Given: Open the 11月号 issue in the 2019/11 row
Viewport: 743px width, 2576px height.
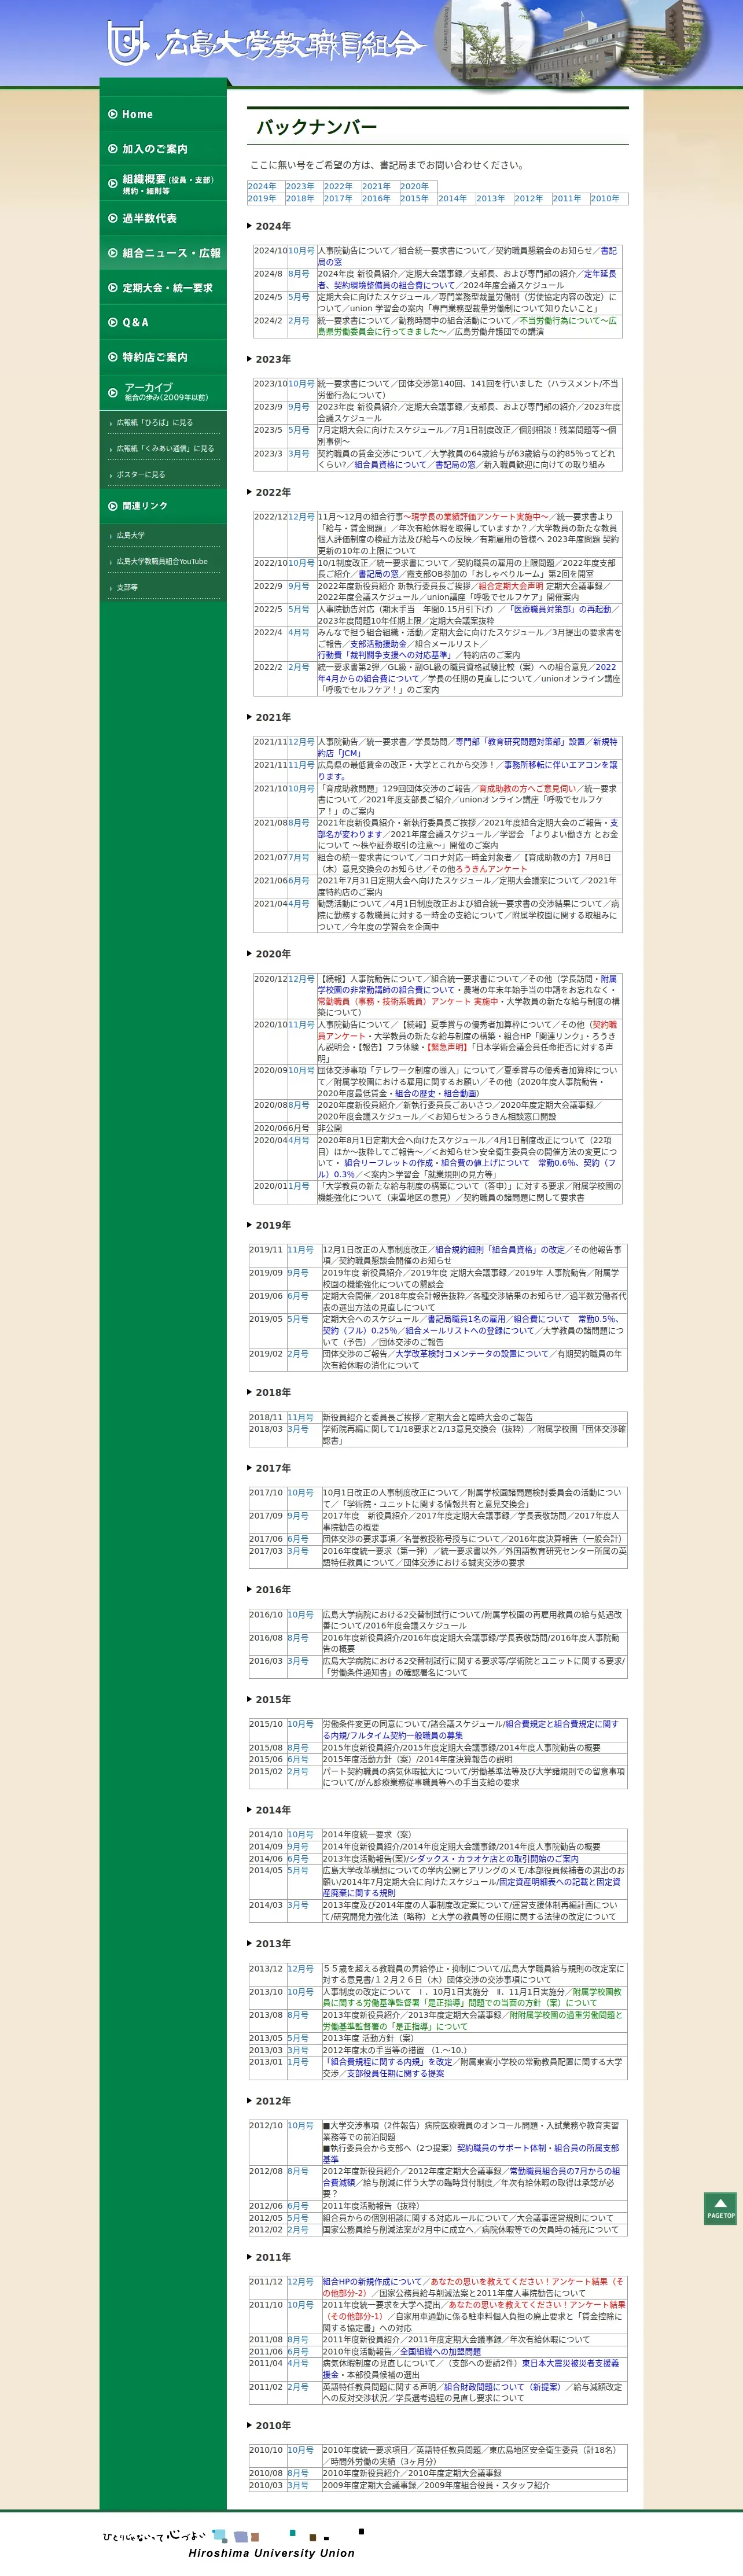Looking at the screenshot, I should (x=301, y=1250).
